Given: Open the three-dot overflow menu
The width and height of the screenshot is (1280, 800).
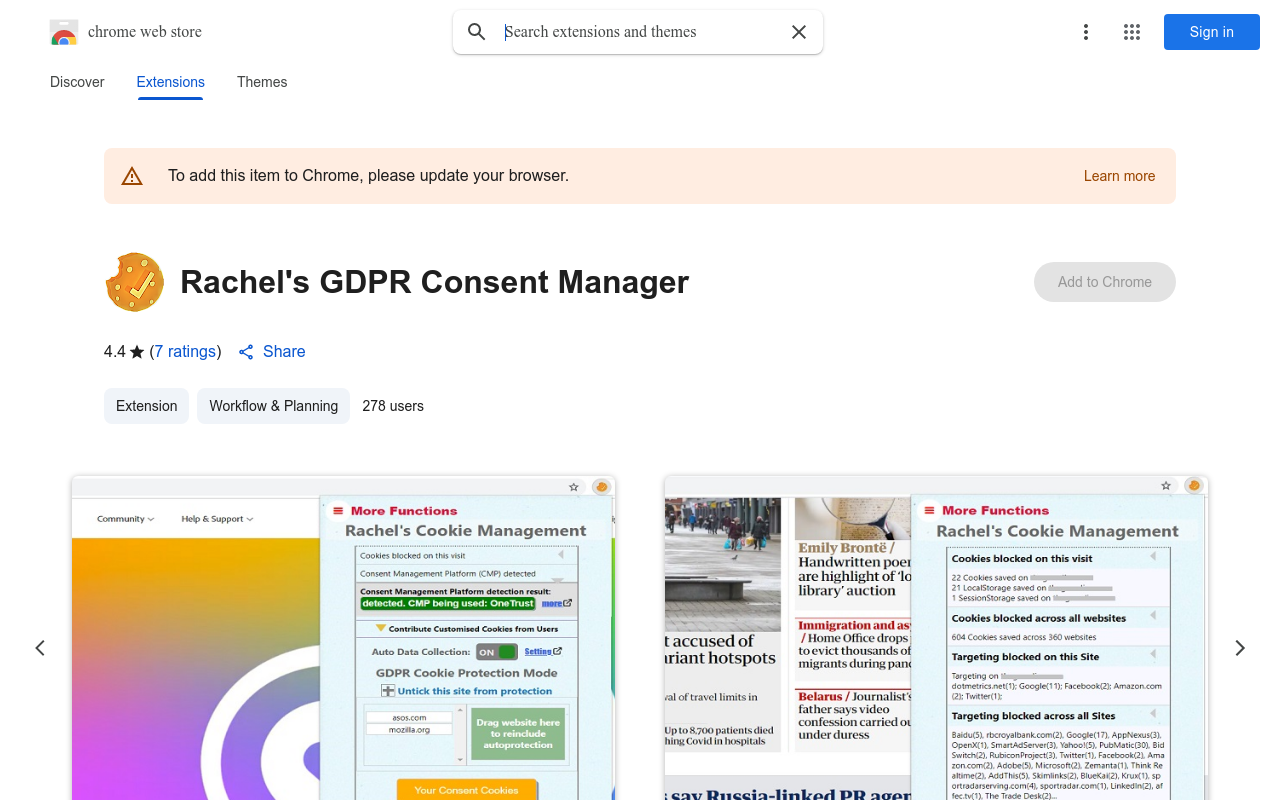Looking at the screenshot, I should click(1086, 32).
